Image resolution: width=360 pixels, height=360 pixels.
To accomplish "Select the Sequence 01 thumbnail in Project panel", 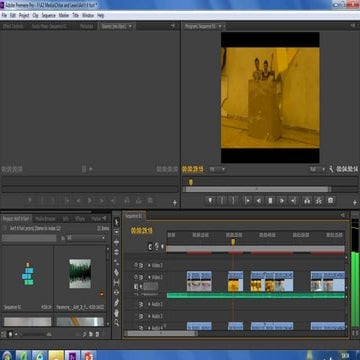I will point(27,274).
